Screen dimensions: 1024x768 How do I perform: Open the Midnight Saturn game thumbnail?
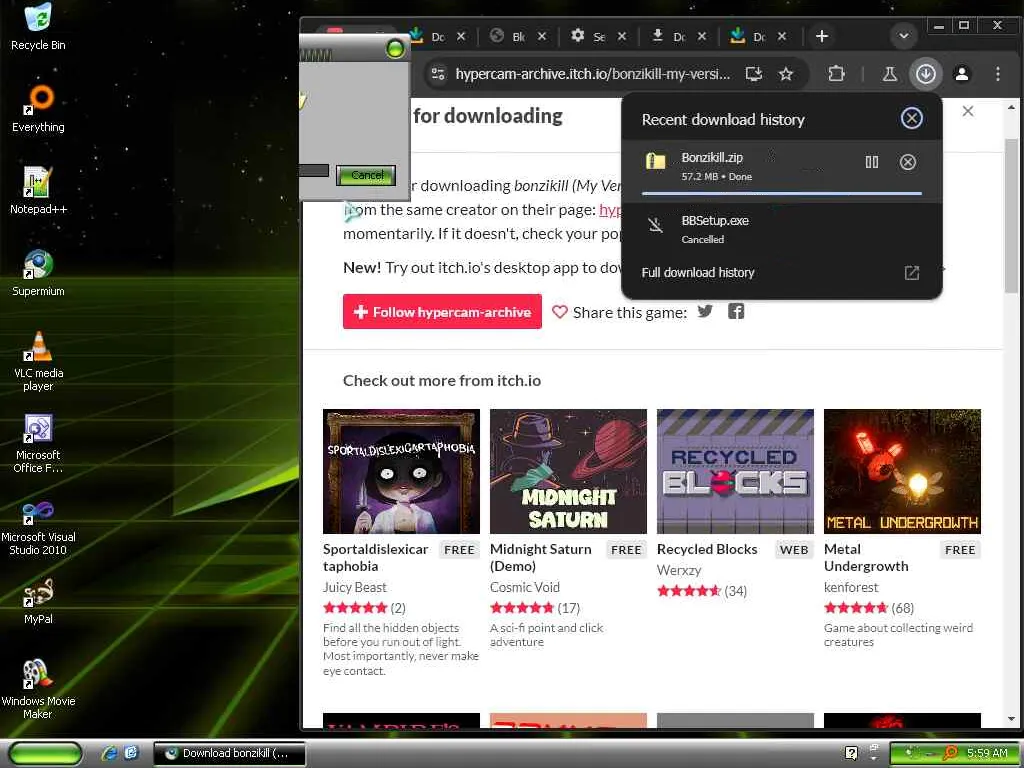(x=568, y=471)
